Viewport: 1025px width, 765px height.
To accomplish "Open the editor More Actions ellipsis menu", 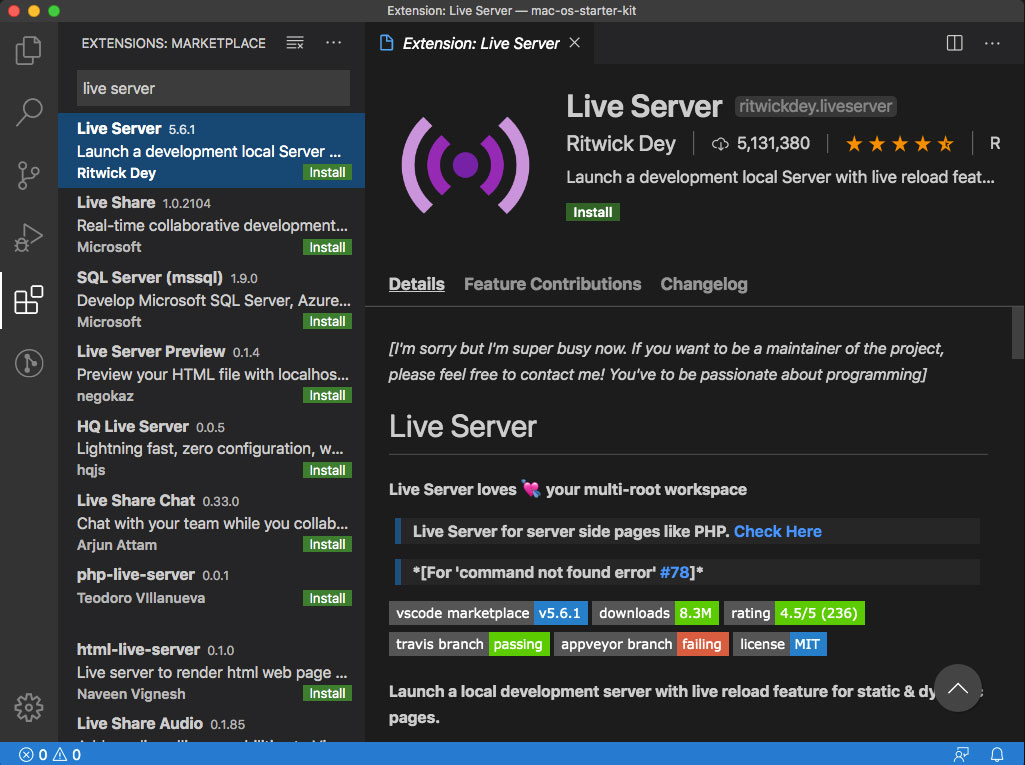I will 992,43.
